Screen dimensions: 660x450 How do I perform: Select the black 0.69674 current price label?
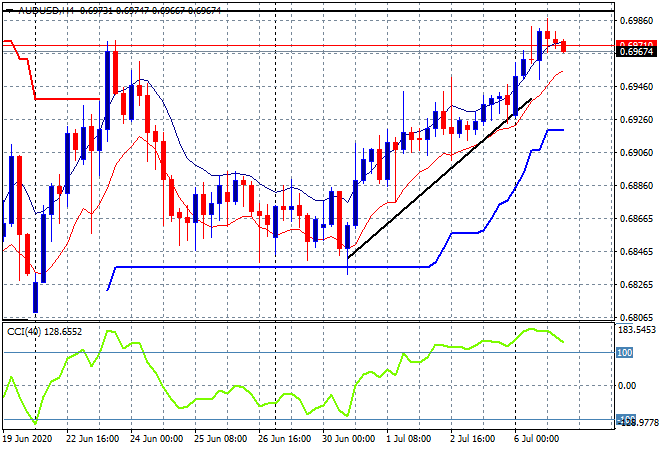pos(636,52)
